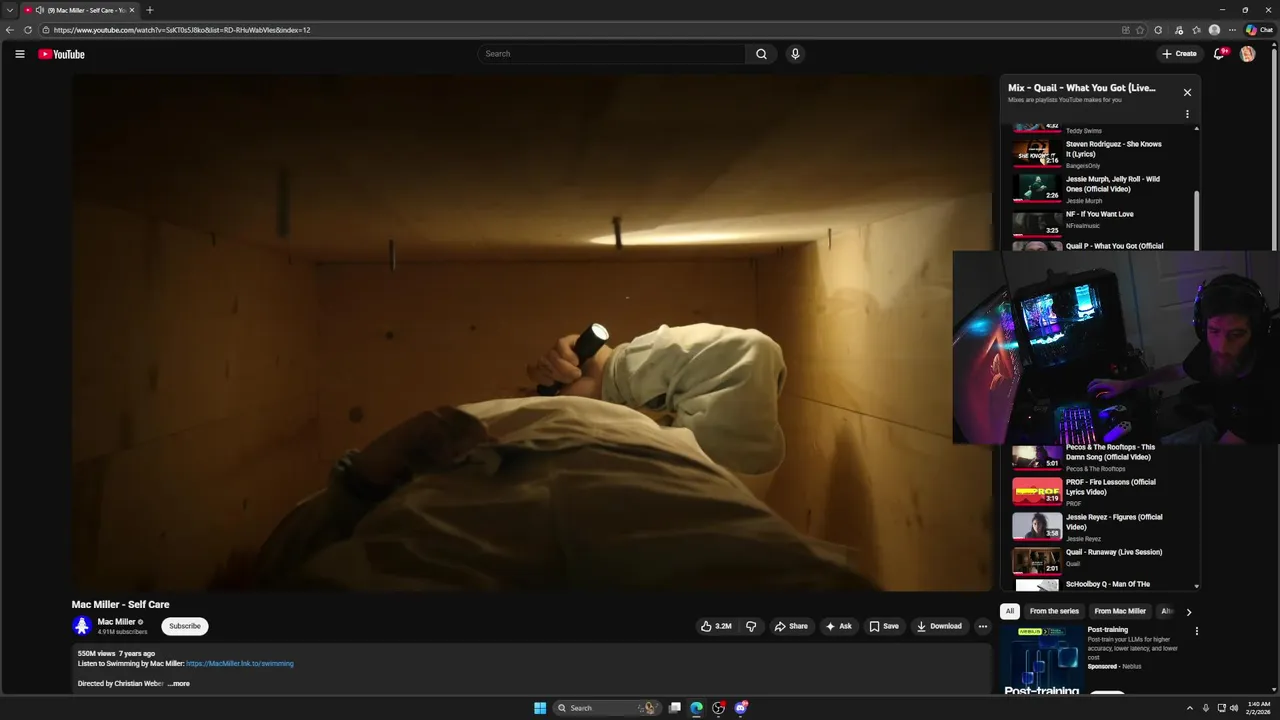Viewport: 1280px width, 720px height.
Task: Click the YouTube search magnifier button
Action: pos(761,54)
